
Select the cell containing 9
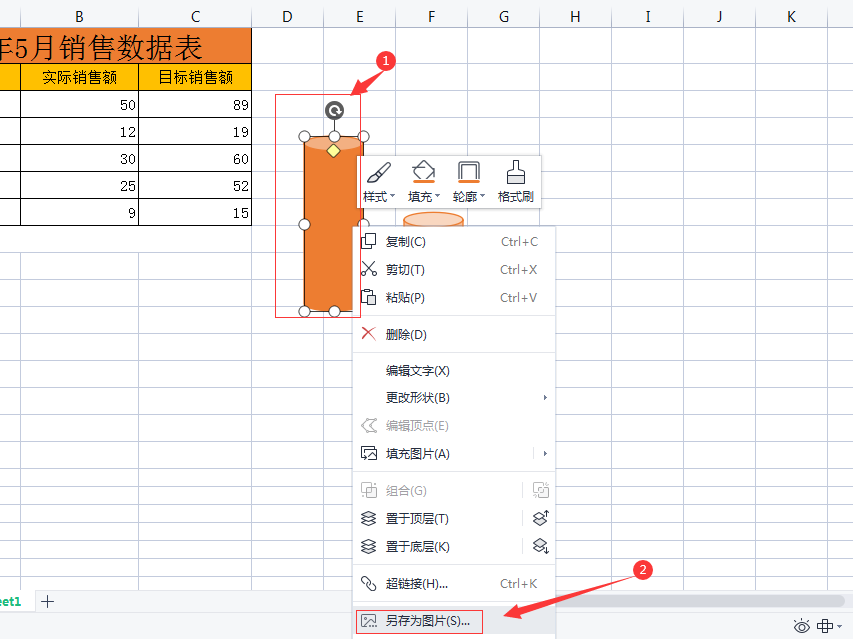79,212
